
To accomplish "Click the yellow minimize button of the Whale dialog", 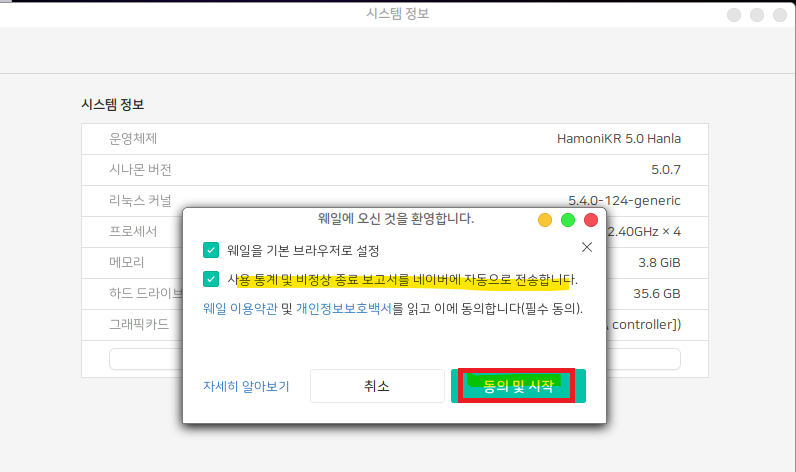I will pos(545,220).
